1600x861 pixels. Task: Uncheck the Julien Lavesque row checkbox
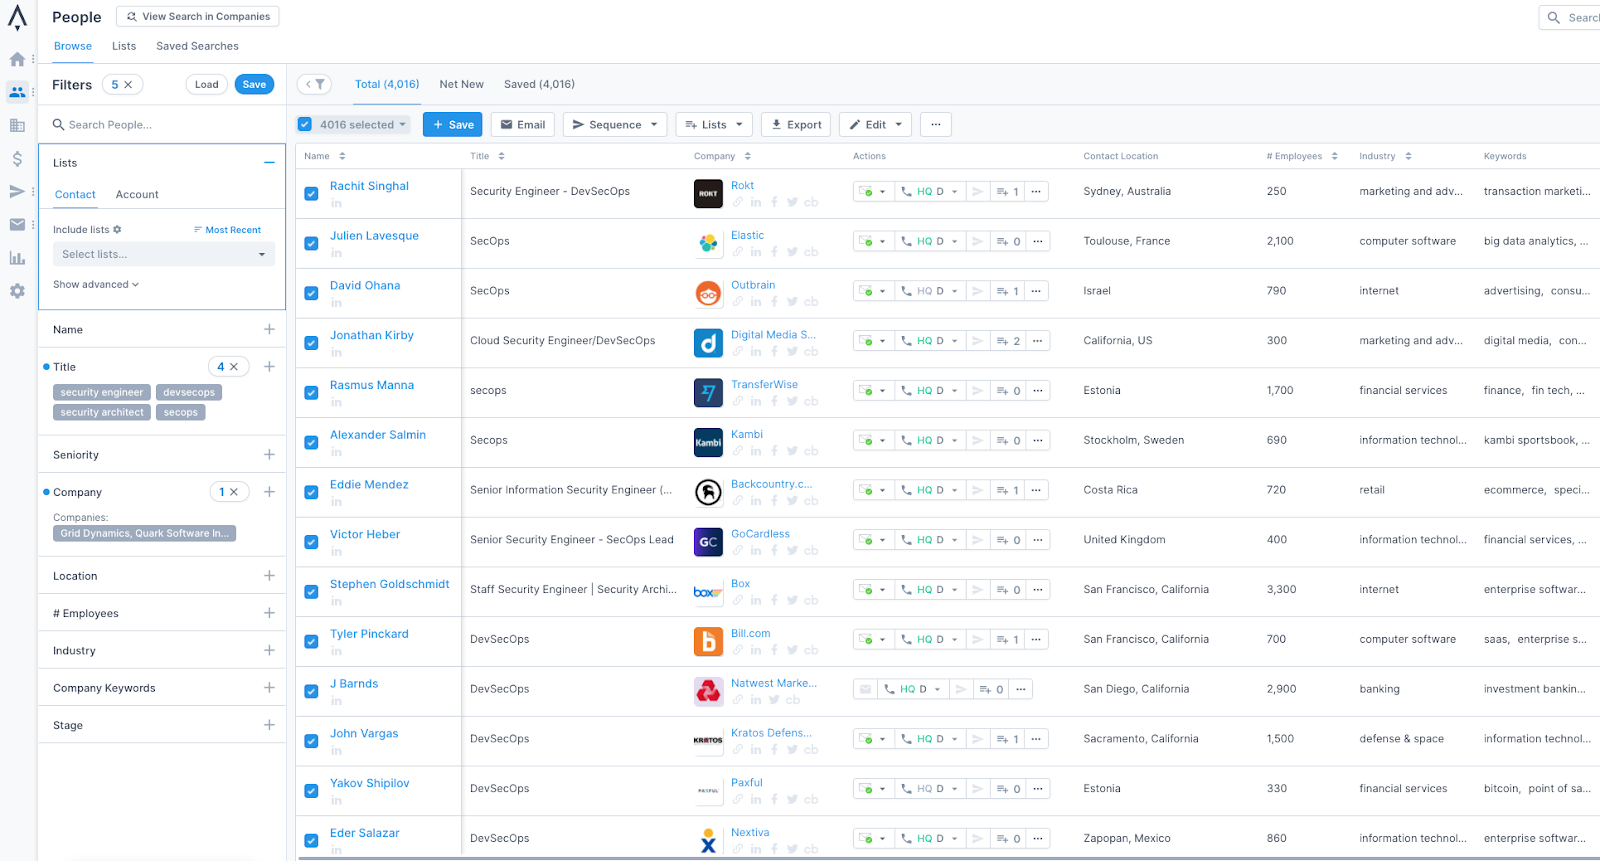(311, 243)
